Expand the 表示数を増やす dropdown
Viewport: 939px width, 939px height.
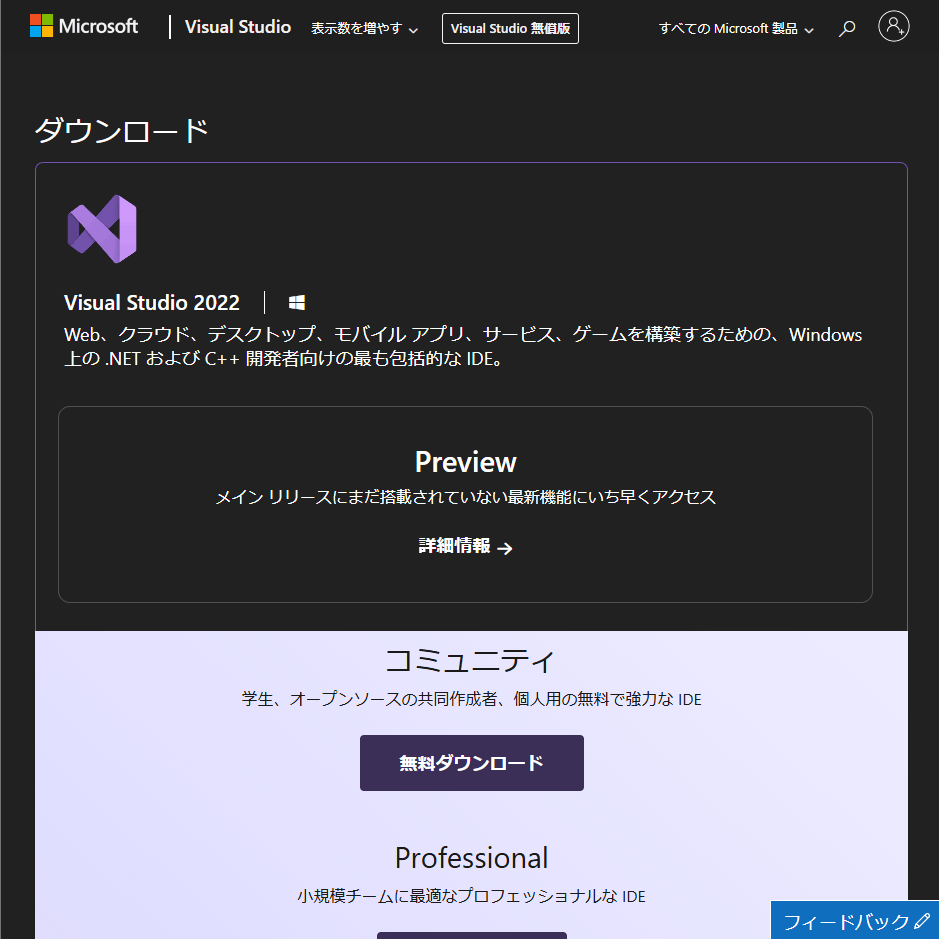click(x=364, y=29)
